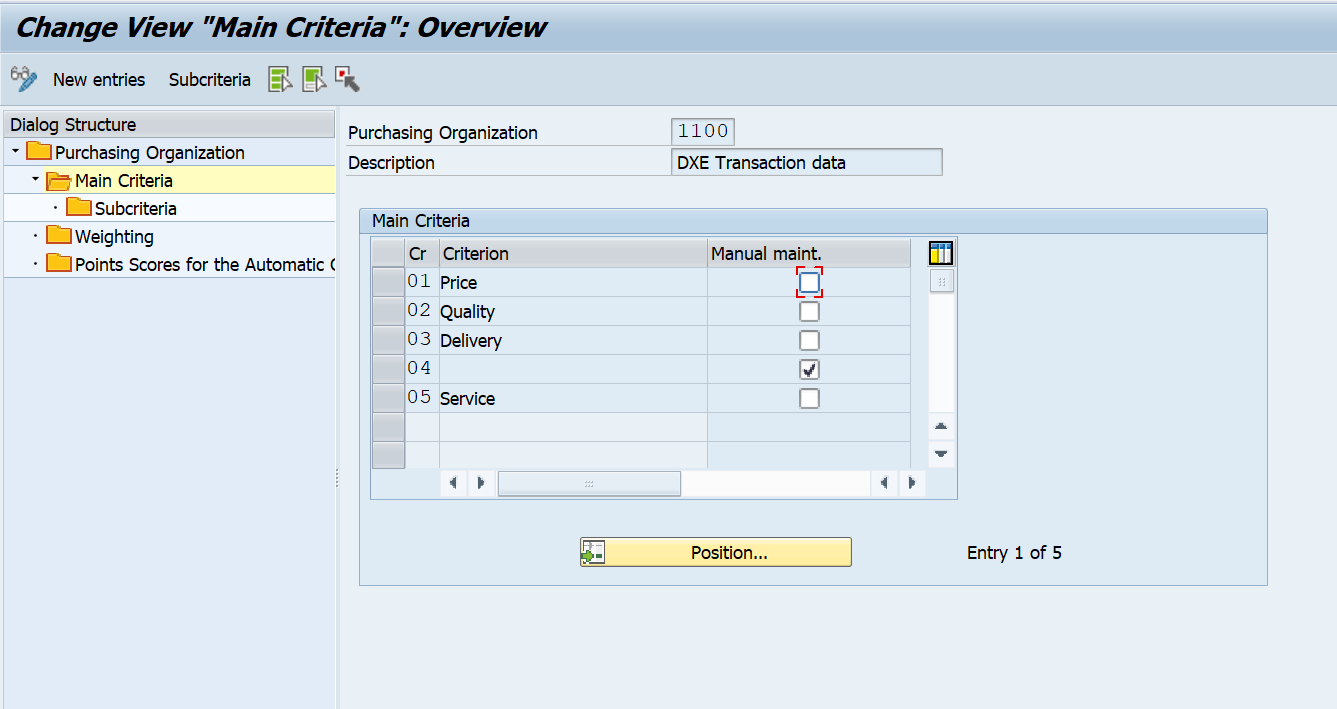Click the Deselect All toolbar icon

[347, 80]
